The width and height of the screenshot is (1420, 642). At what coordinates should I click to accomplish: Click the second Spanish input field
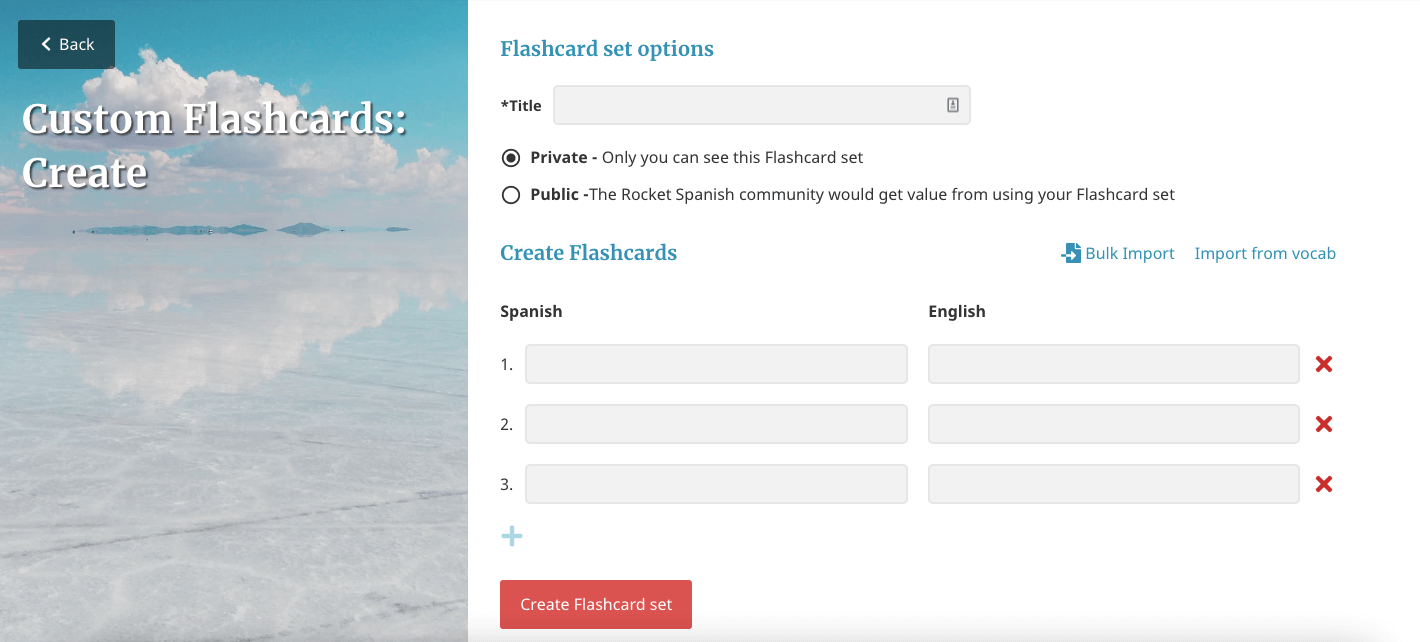click(716, 424)
